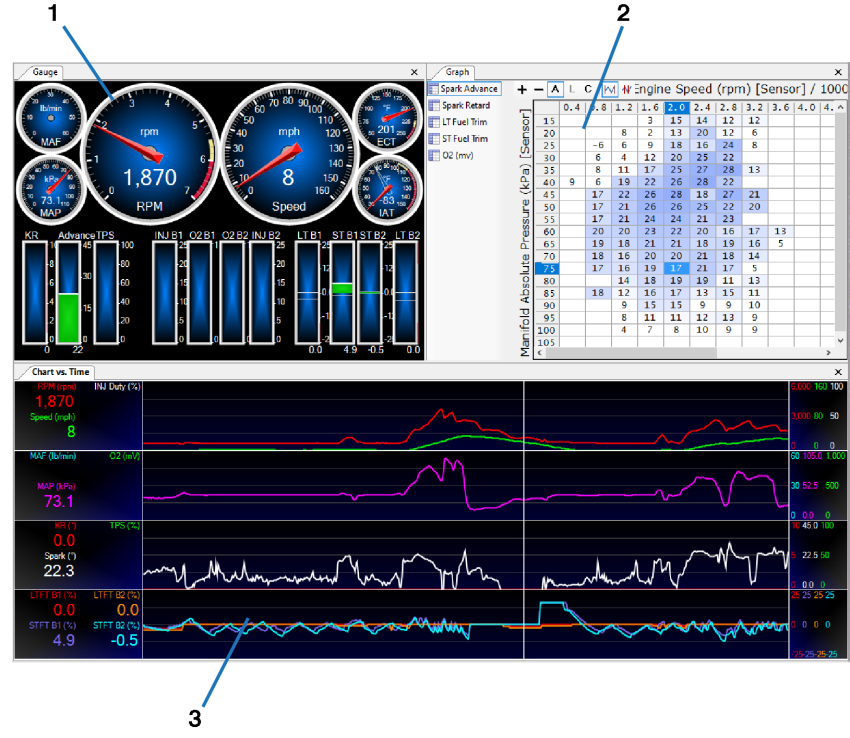Click the 3.6 column header in table
850x738 pixels.
coord(781,107)
